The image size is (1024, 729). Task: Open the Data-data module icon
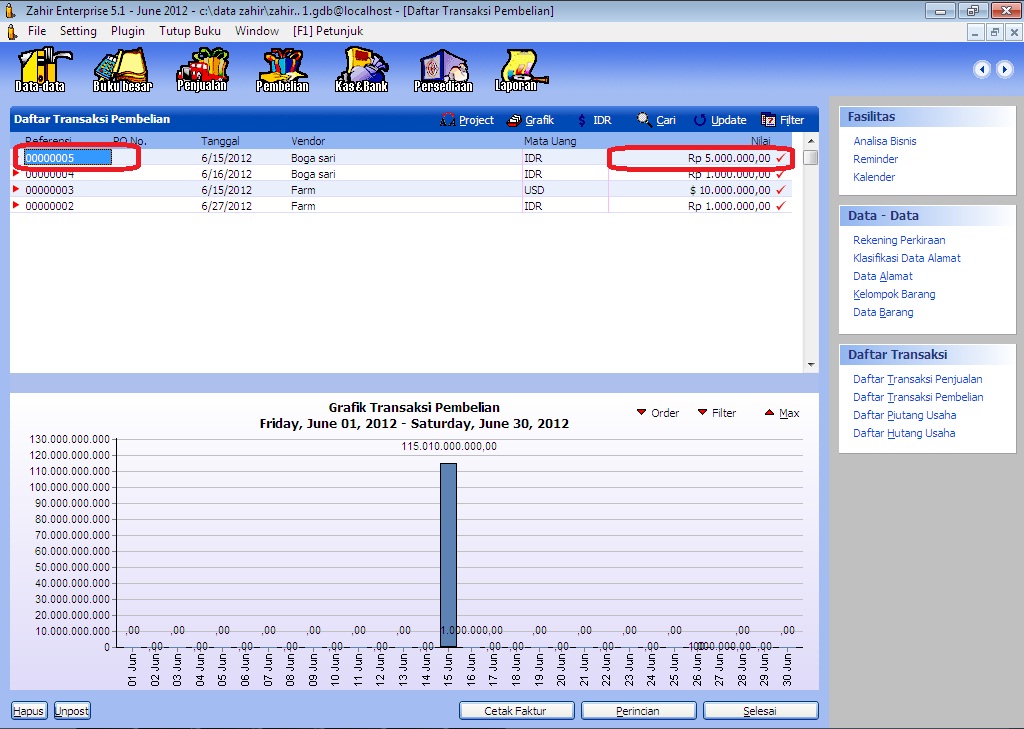click(x=41, y=69)
